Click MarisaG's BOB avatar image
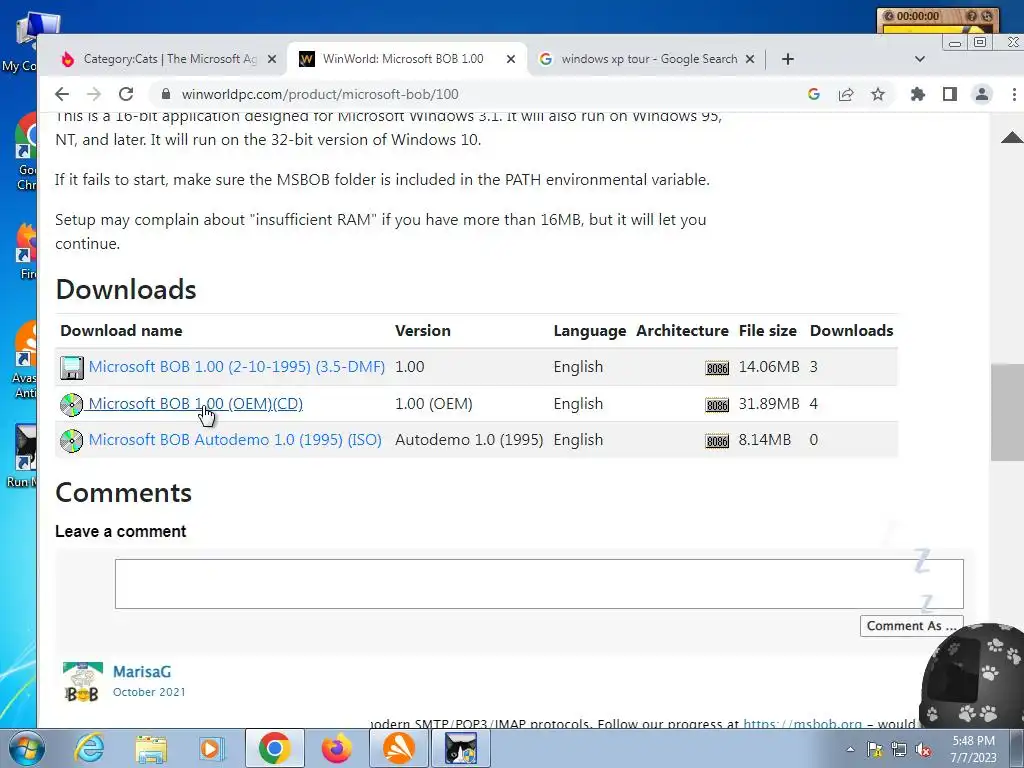The image size is (1024, 768). pyautogui.click(x=82, y=682)
